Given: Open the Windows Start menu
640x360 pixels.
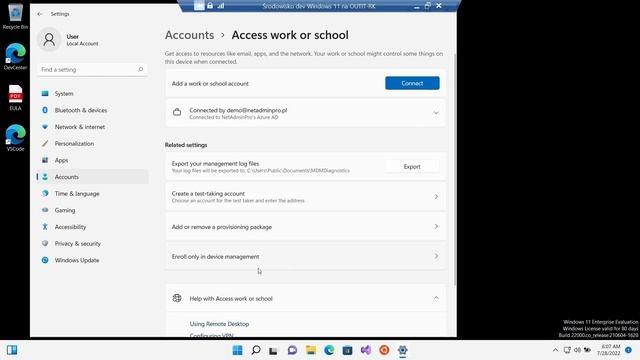Looking at the screenshot, I should pyautogui.click(x=237, y=350).
